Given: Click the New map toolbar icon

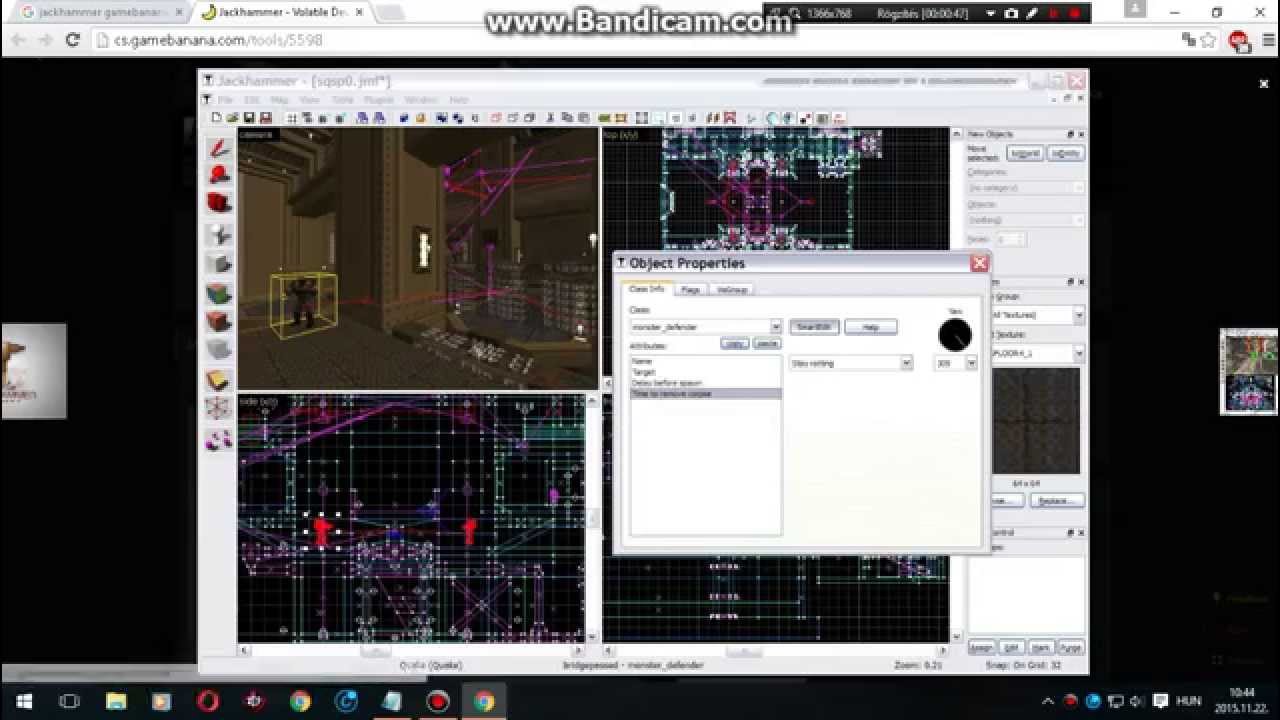Looking at the screenshot, I should [217, 118].
